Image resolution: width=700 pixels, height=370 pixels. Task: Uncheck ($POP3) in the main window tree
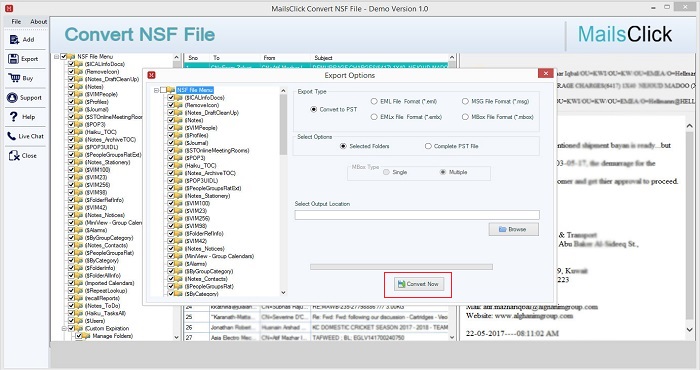pos(71,125)
